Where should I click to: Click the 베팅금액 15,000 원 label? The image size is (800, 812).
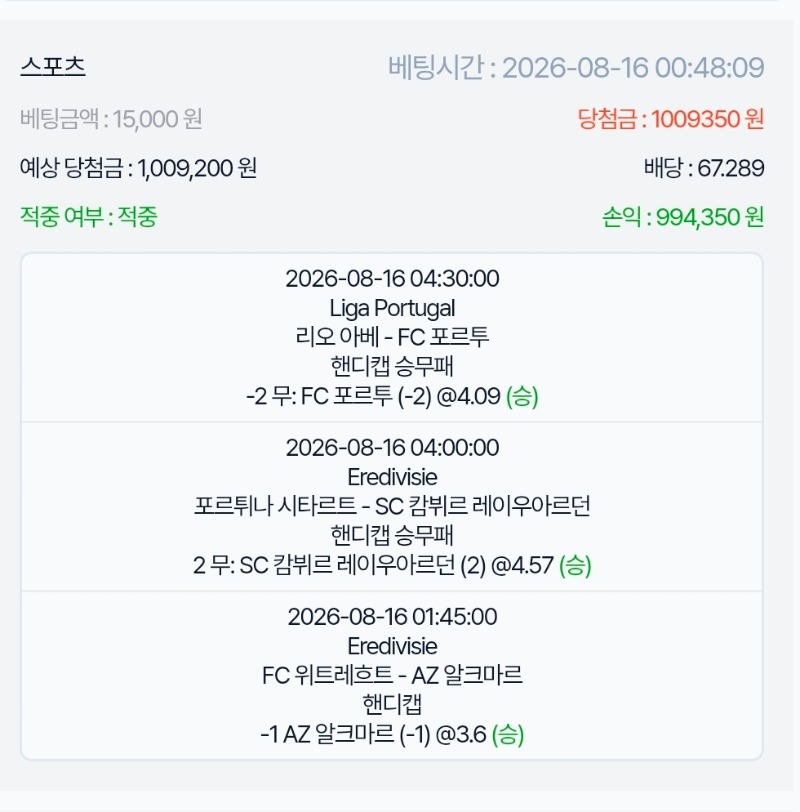point(111,119)
